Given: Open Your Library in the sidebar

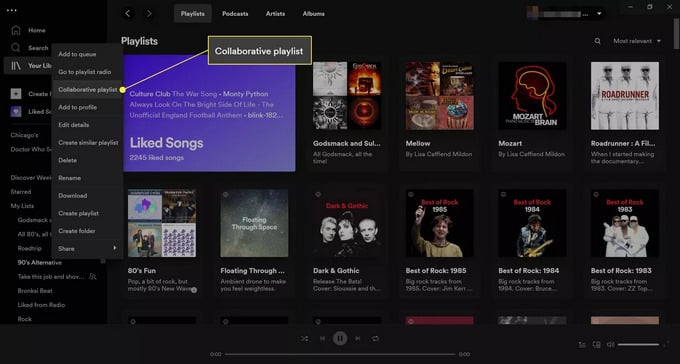Looking at the screenshot, I should [28, 66].
